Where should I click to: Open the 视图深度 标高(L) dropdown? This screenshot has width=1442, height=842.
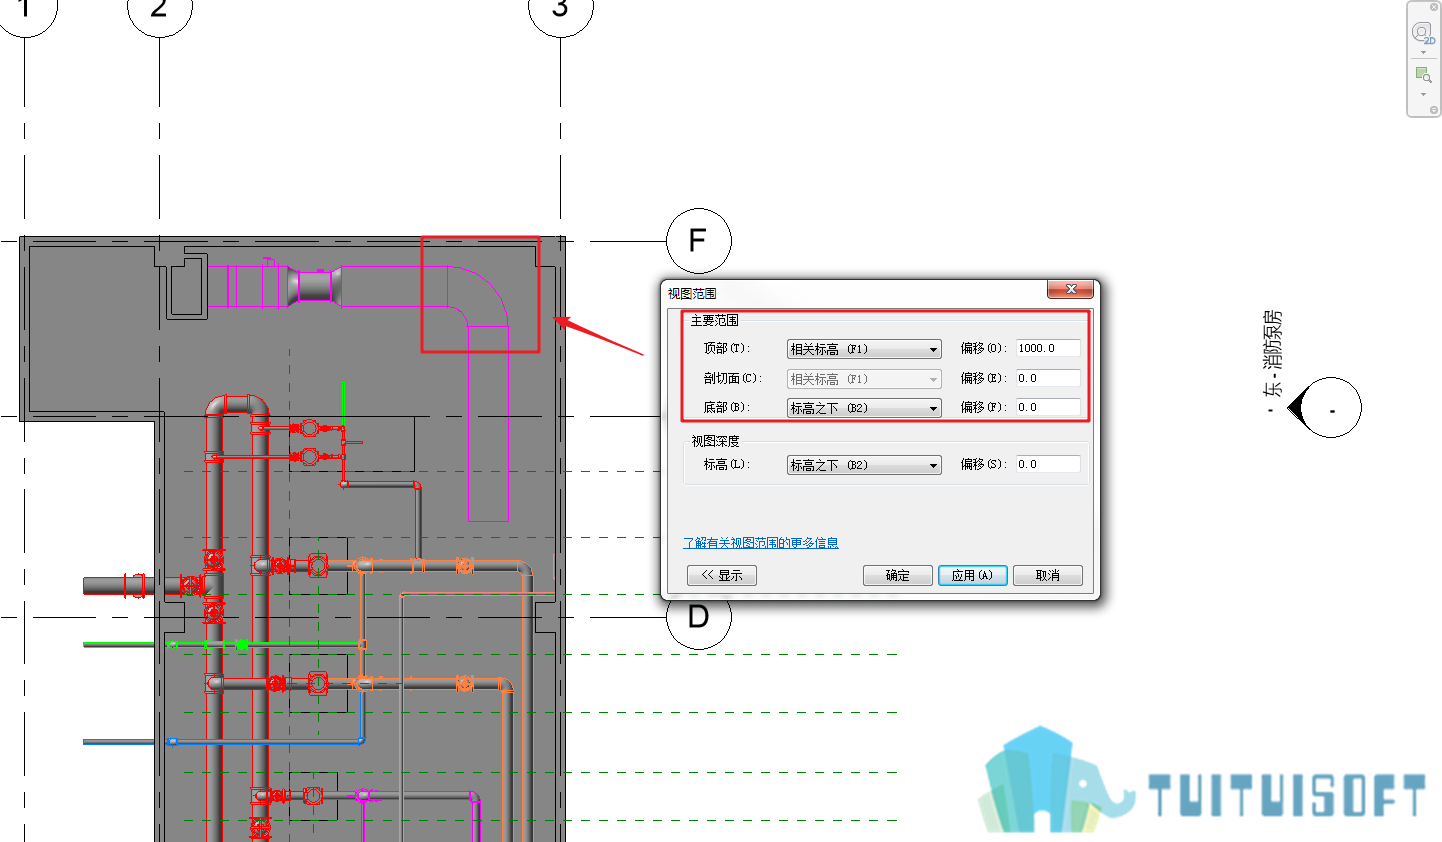(x=864, y=465)
